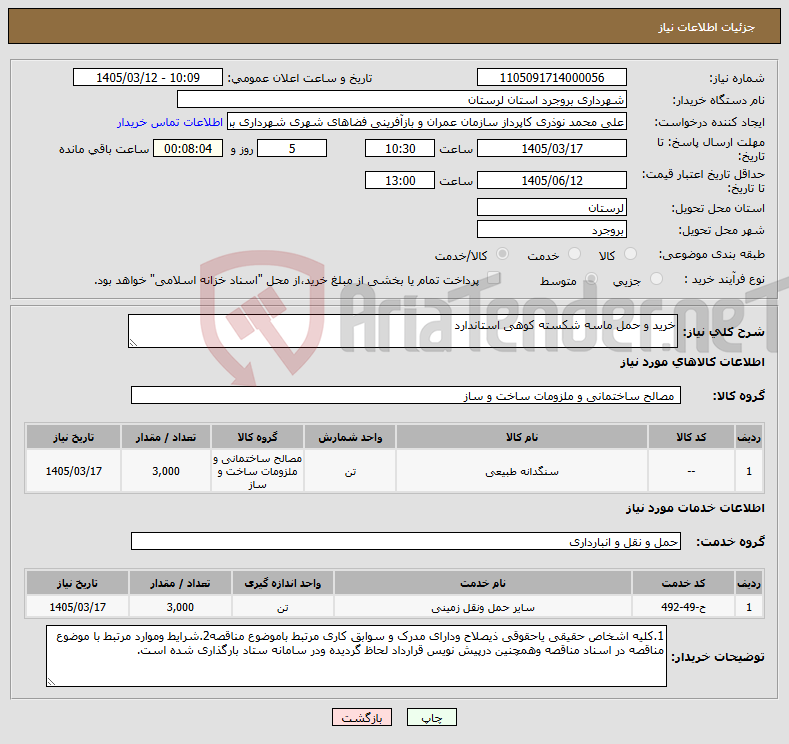Click the چاپ (print) button

pyautogui.click(x=431, y=717)
